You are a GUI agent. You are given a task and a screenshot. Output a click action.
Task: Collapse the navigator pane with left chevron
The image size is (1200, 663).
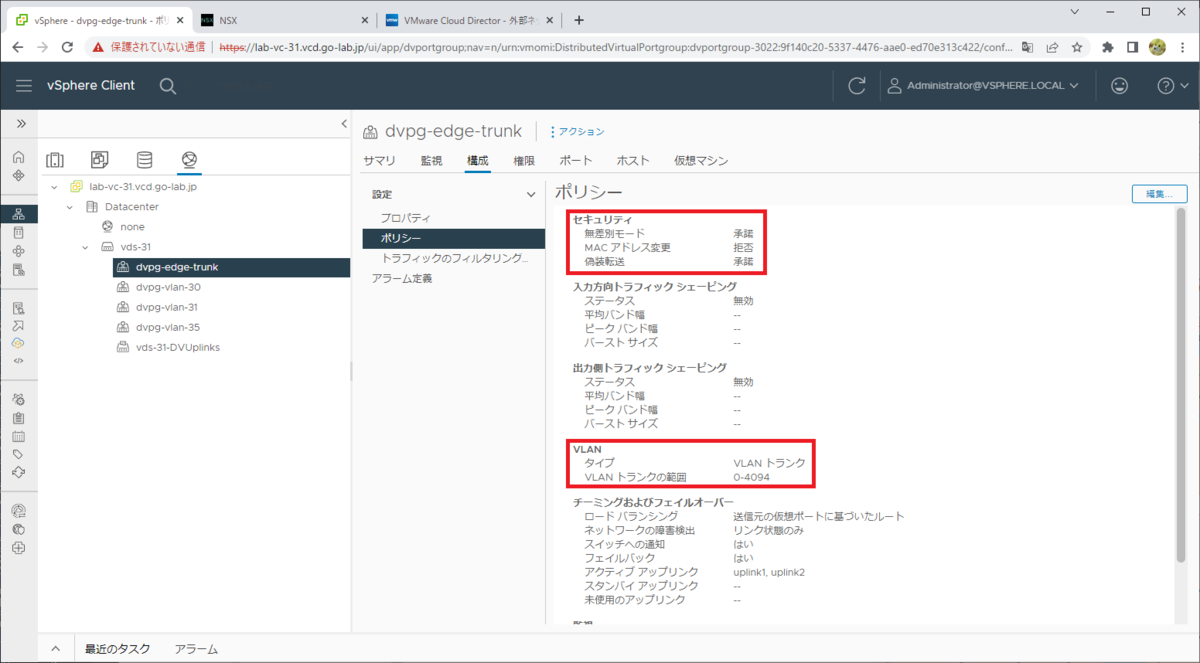point(344,124)
